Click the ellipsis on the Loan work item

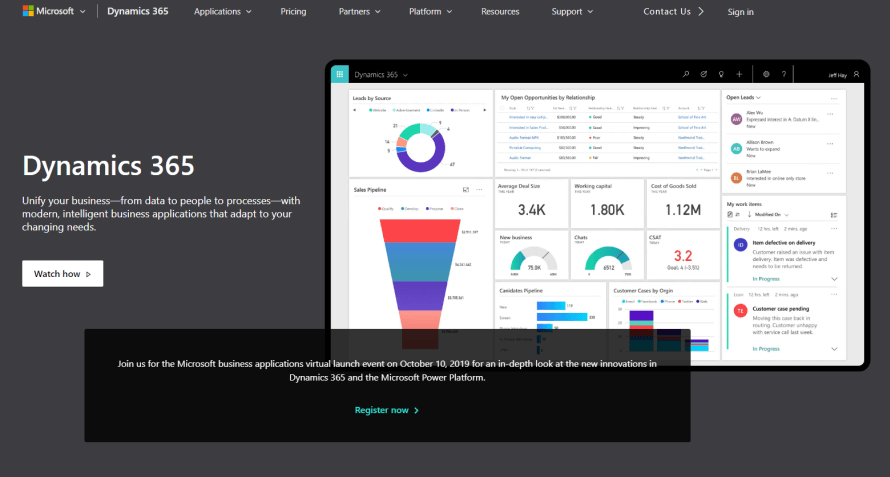pyautogui.click(x=834, y=295)
